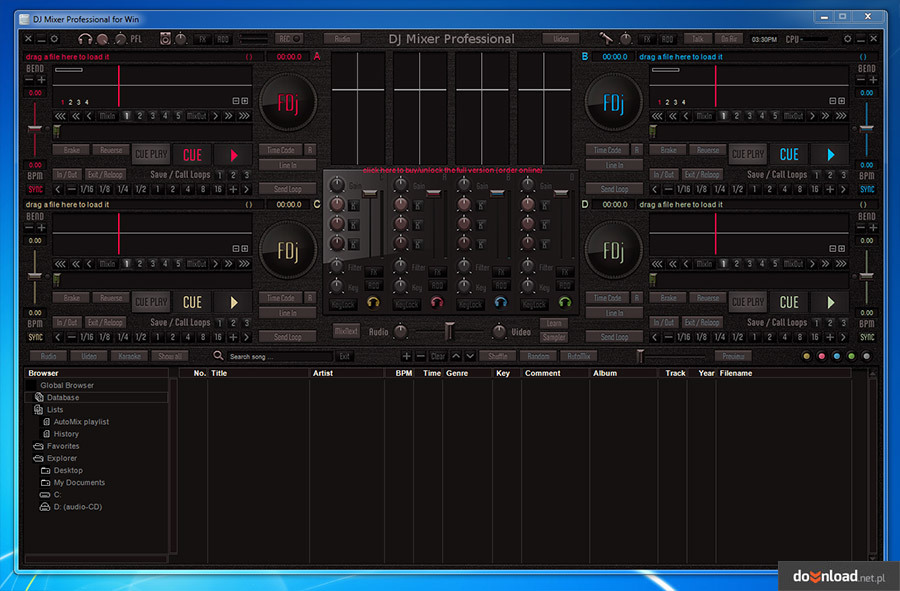The image size is (900, 591).
Task: Click pitch bend plus on deck A
Action: pos(41,80)
